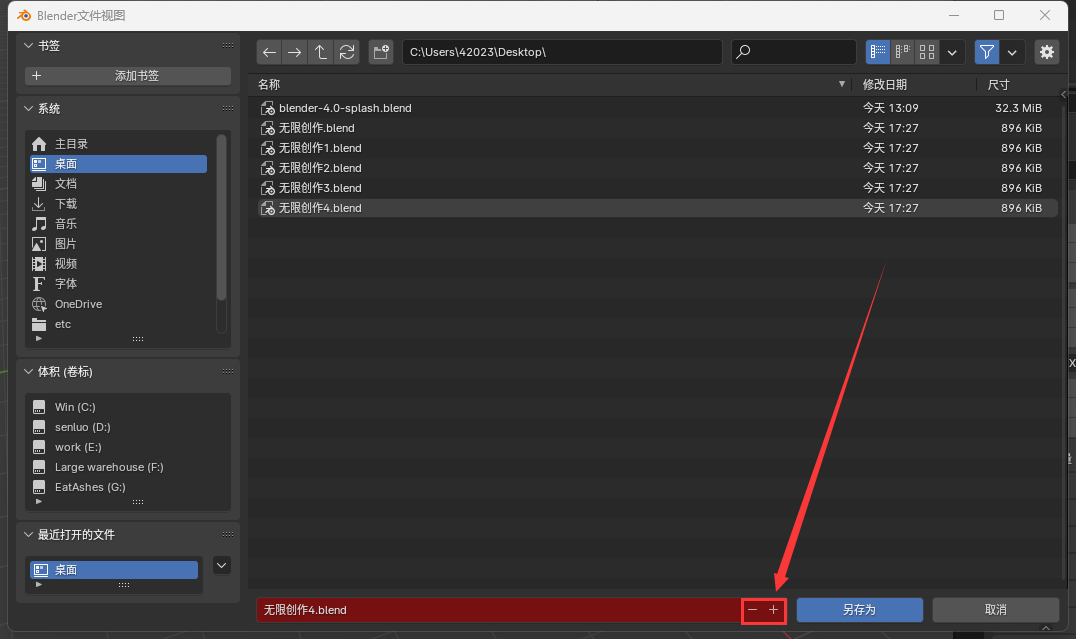Click the file icon beside 无限创作.blend
The height and width of the screenshot is (639, 1076).
click(x=268, y=128)
